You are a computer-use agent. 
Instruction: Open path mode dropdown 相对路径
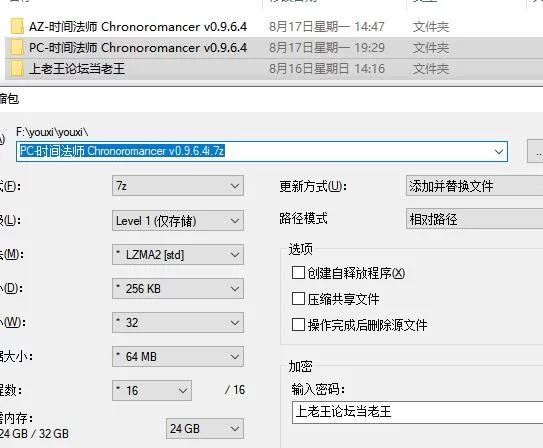pos(474,219)
